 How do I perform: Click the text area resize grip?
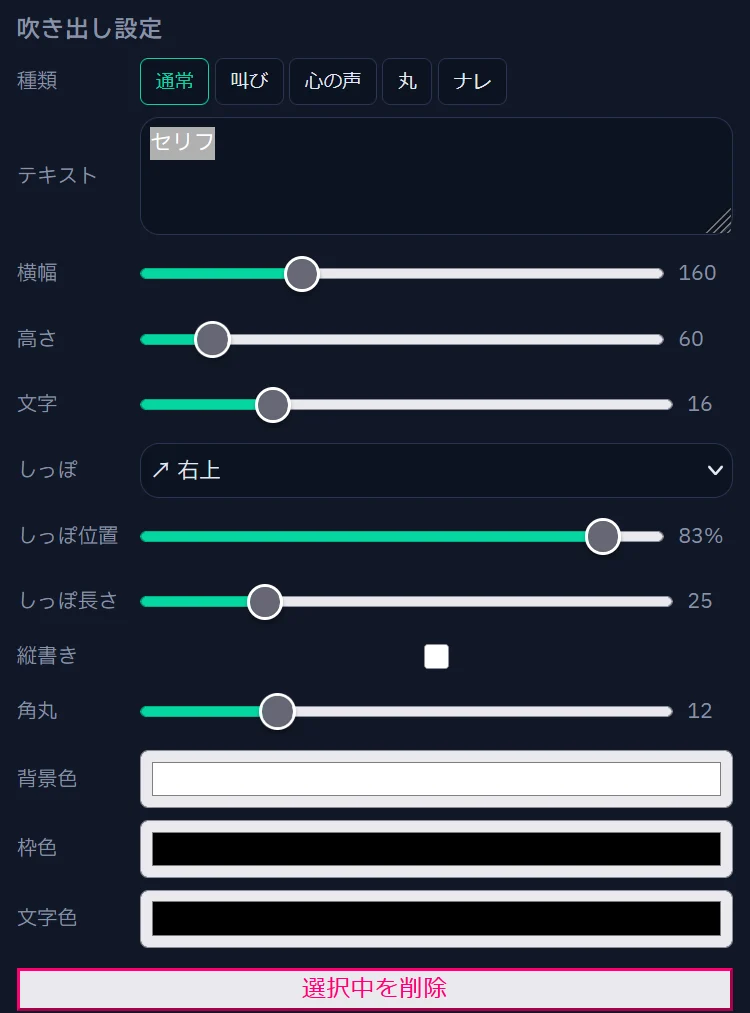coord(721,223)
